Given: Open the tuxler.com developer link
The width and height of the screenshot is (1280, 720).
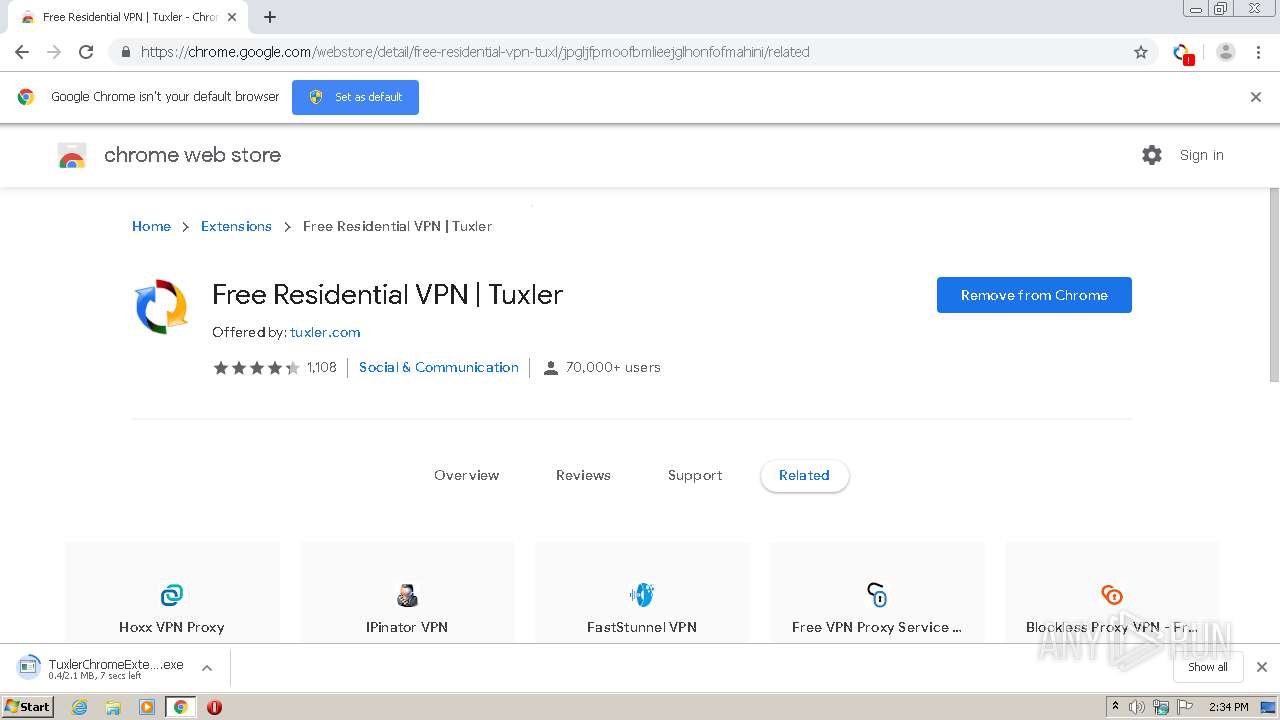Looking at the screenshot, I should click(x=325, y=332).
